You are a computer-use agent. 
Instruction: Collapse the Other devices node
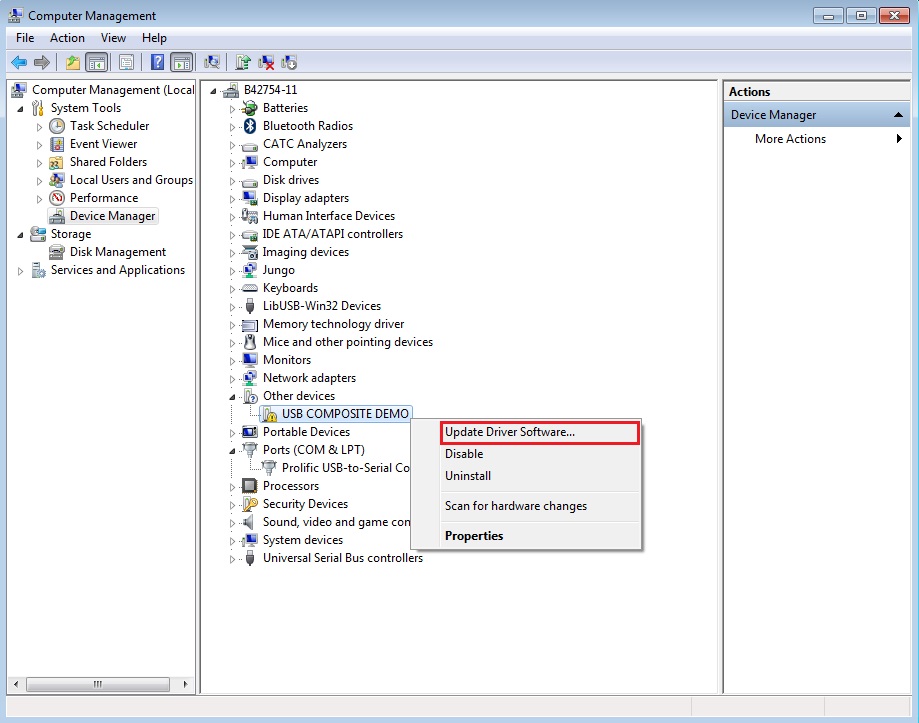232,396
